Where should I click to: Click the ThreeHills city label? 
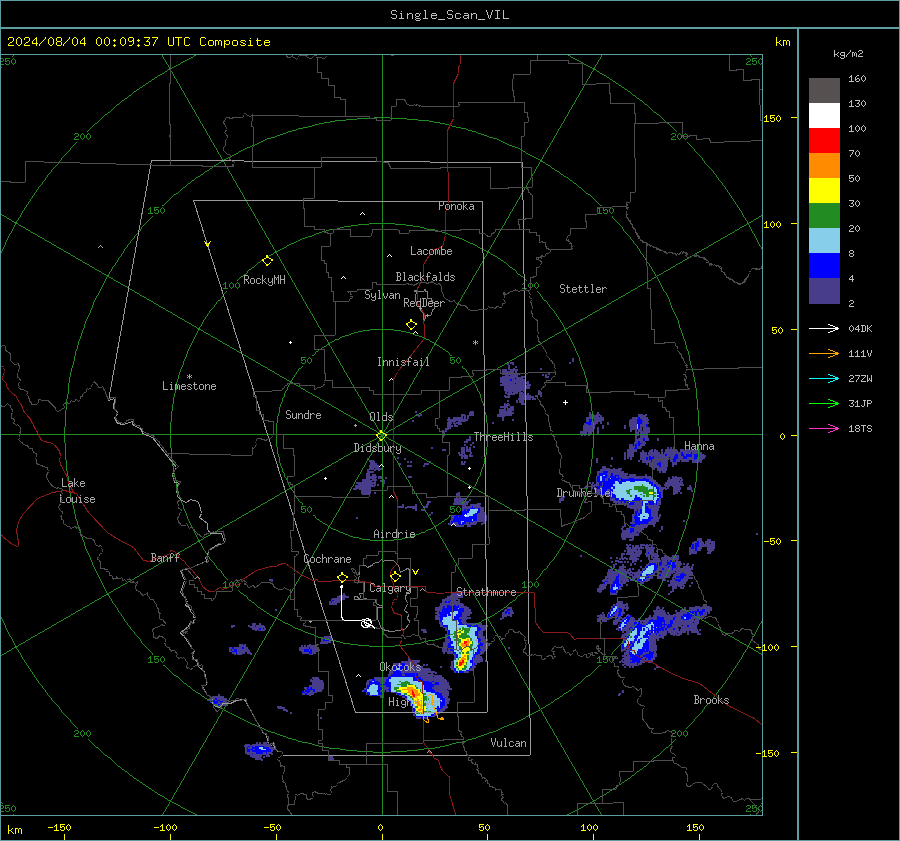point(503,437)
